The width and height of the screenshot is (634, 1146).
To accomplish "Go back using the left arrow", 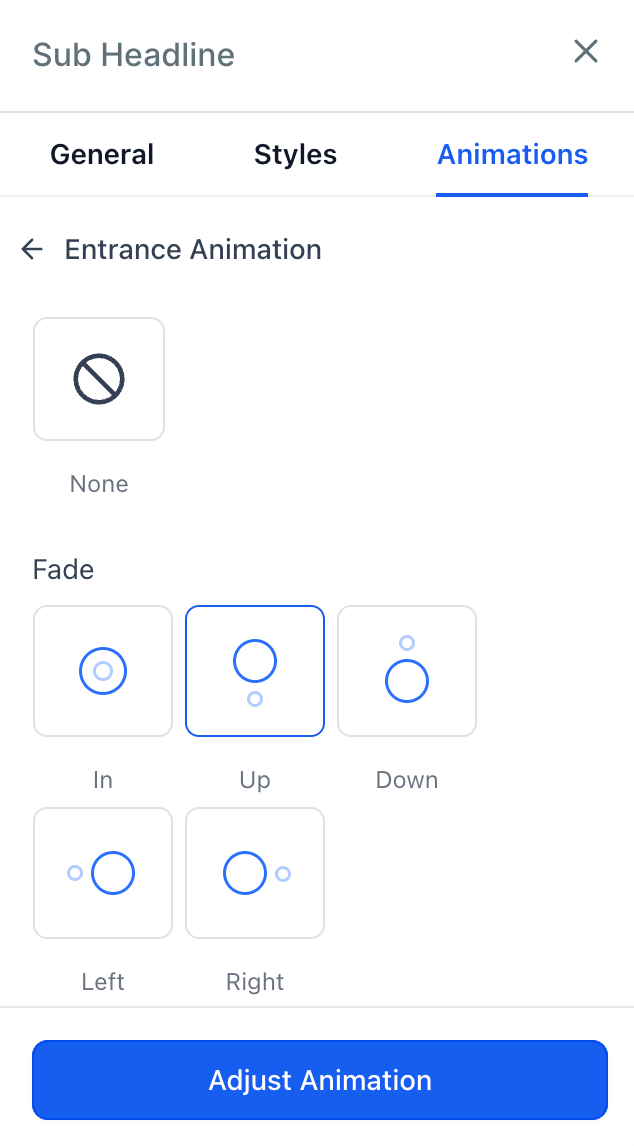I will (x=32, y=250).
